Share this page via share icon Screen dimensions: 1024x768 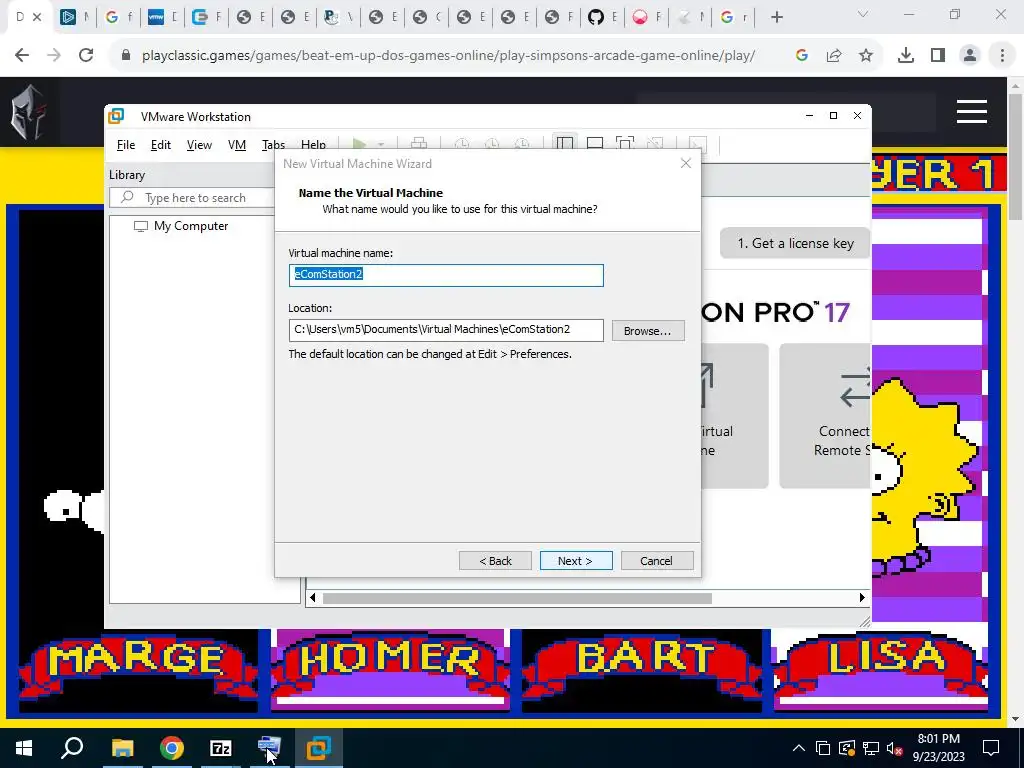[x=834, y=56]
